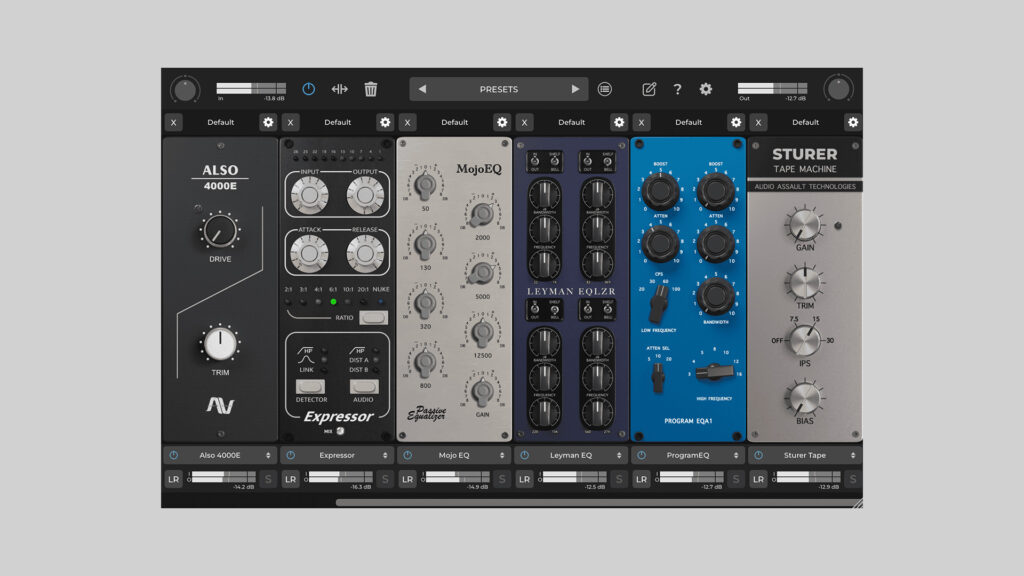Toggle power for Expressor slot

pos(291,455)
